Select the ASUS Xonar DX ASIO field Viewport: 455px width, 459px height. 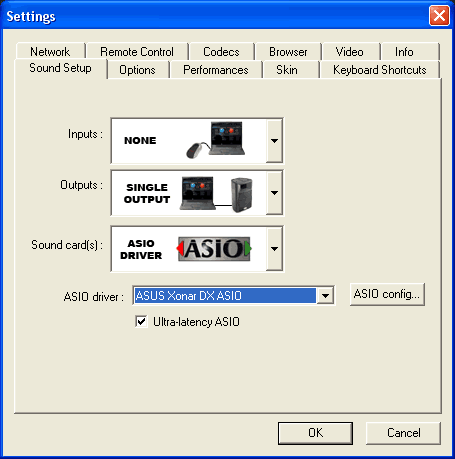click(x=225, y=296)
